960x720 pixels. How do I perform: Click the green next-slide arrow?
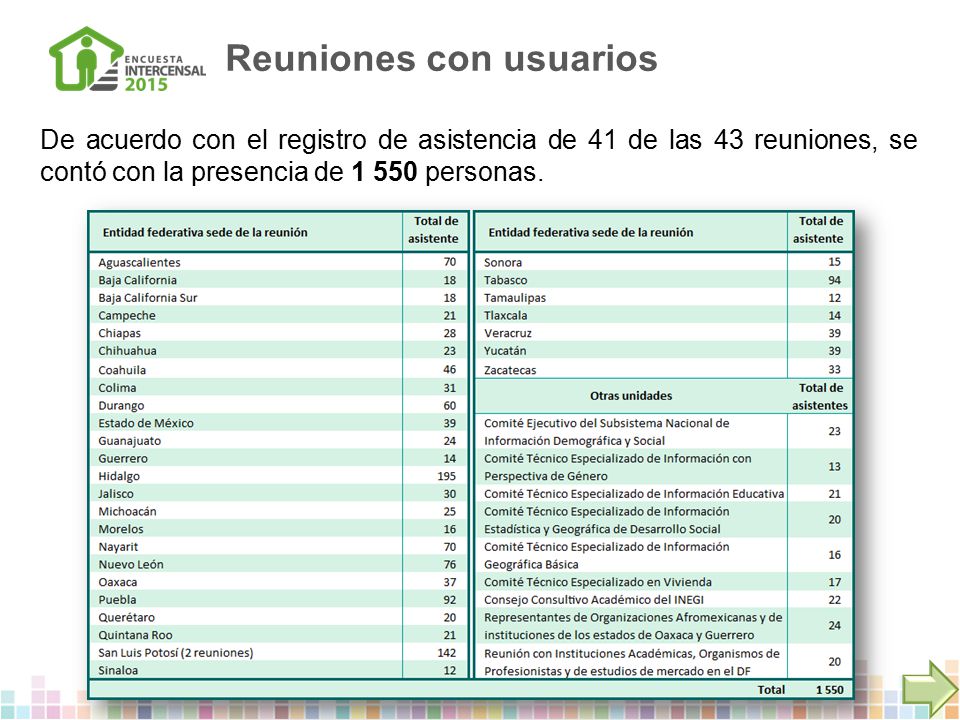[x=929, y=689]
